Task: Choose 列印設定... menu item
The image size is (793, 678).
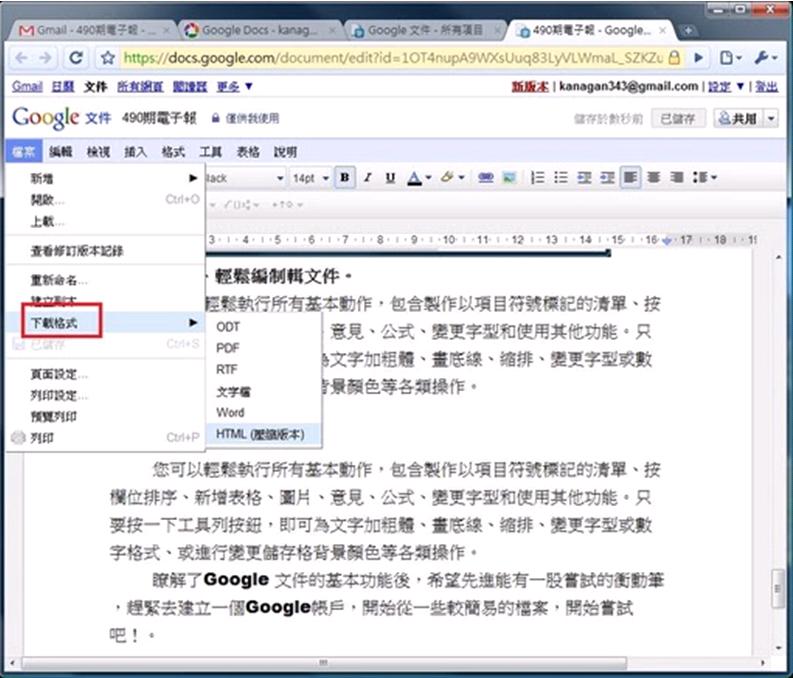Action: tap(106, 395)
